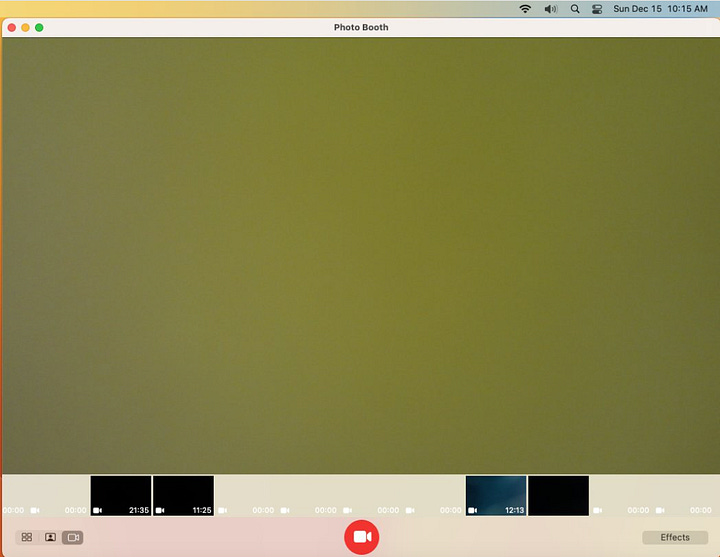
Task: Select the video clip thumbnail lasting 21:35
Action: [x=121, y=495]
